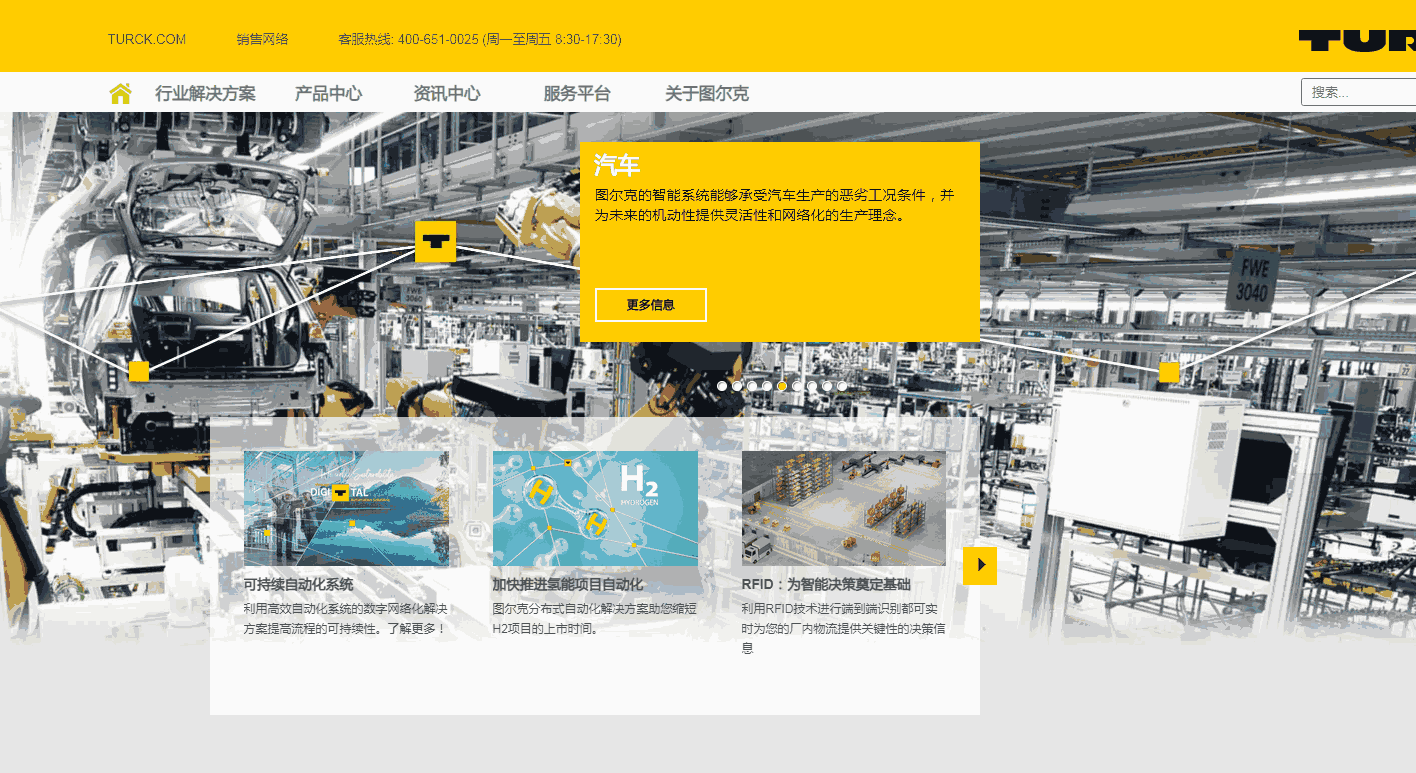The width and height of the screenshot is (1416, 773).
Task: Click the Turck T-logo hotspot marker
Action: pyautogui.click(x=435, y=242)
